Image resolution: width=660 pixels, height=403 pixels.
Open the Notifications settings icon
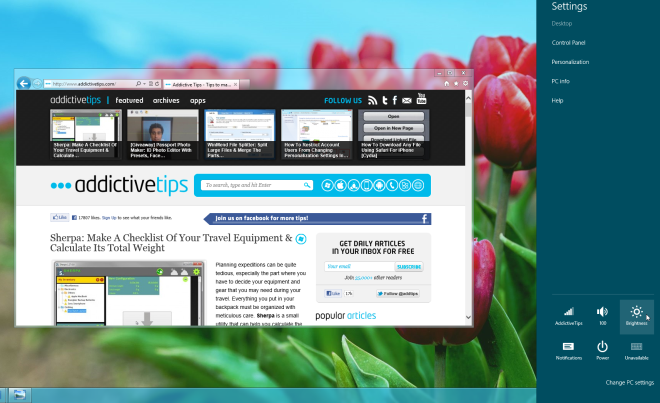point(568,350)
